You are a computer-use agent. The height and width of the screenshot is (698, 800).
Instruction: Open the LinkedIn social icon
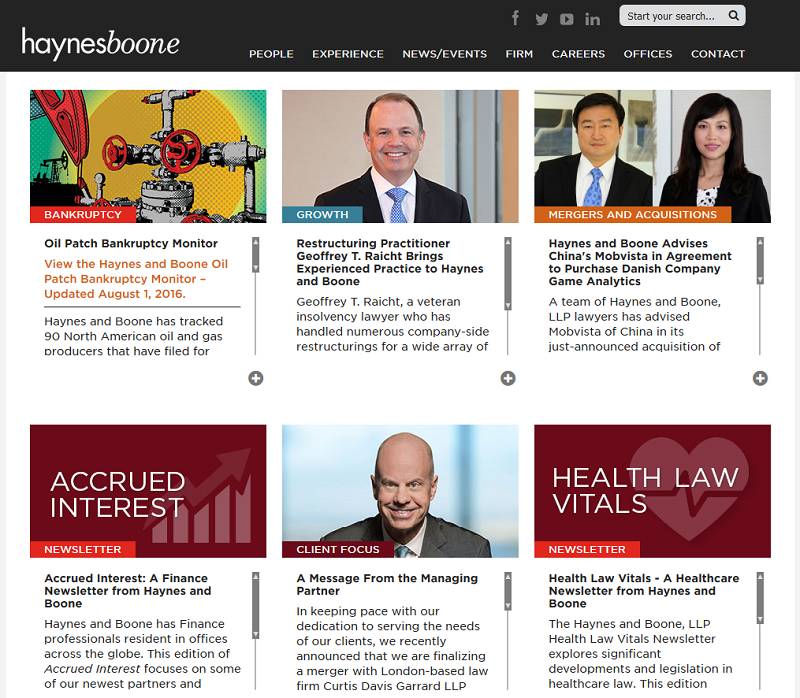point(592,19)
